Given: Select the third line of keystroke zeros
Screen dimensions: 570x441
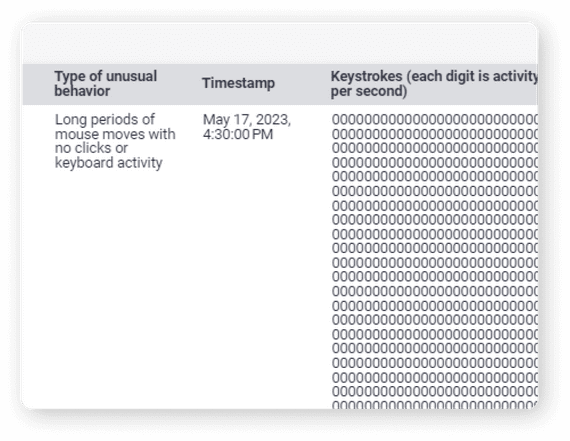Looking at the screenshot, I should click(x=434, y=148).
